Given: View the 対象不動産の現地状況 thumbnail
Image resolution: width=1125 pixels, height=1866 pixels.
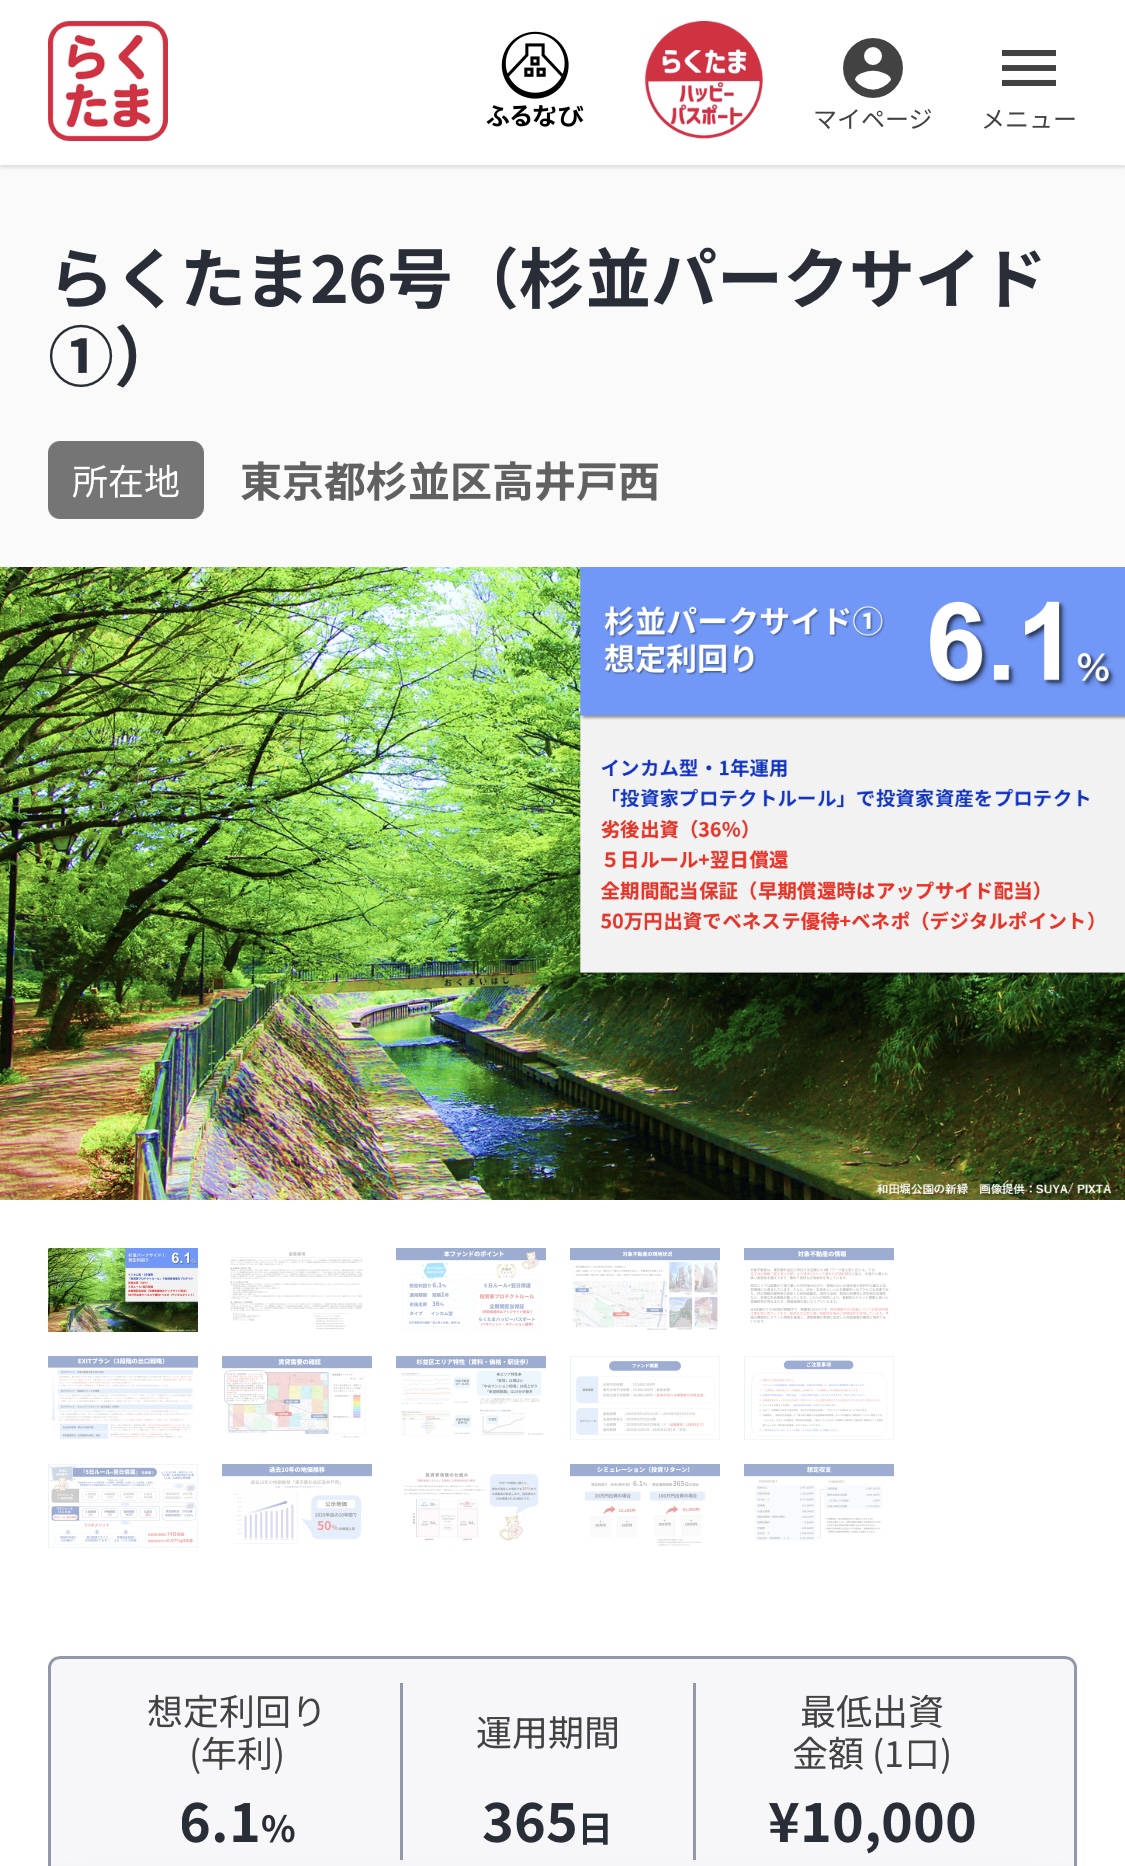Looking at the screenshot, I should (x=645, y=1290).
